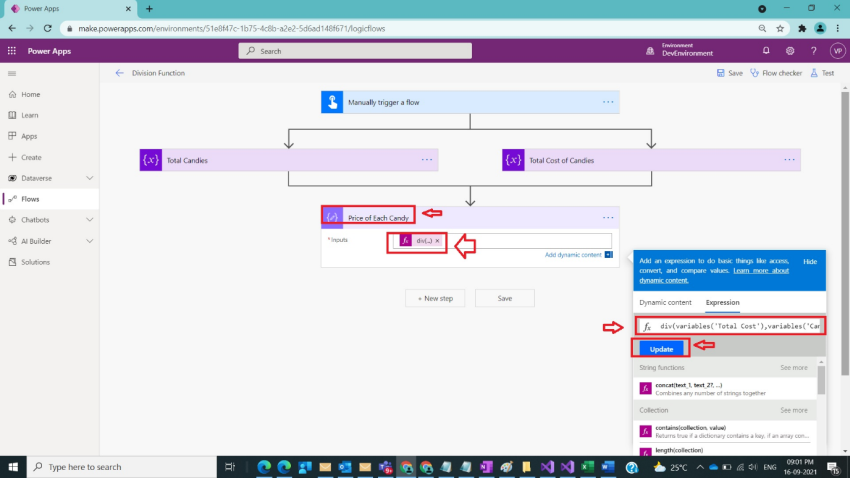Open the help question mark
Viewport: 850px width, 478px height.
(x=814, y=51)
